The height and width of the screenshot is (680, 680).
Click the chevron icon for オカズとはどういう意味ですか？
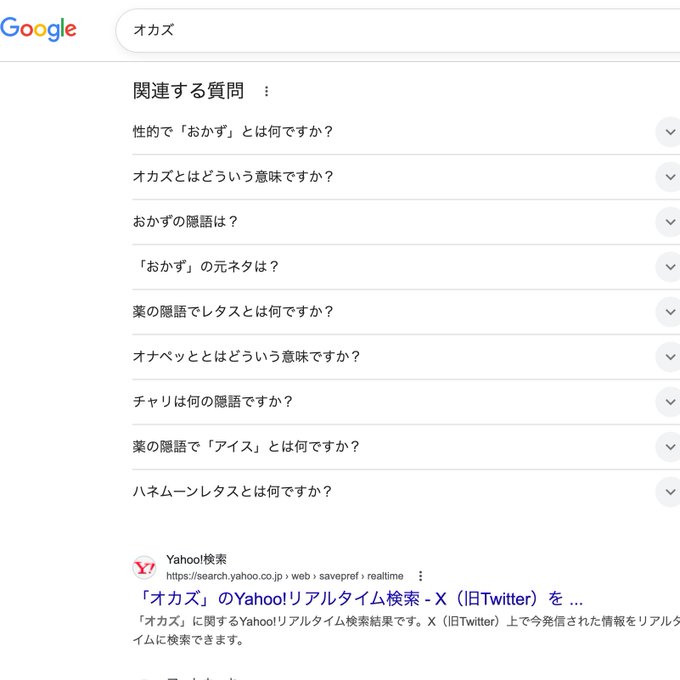click(668, 177)
